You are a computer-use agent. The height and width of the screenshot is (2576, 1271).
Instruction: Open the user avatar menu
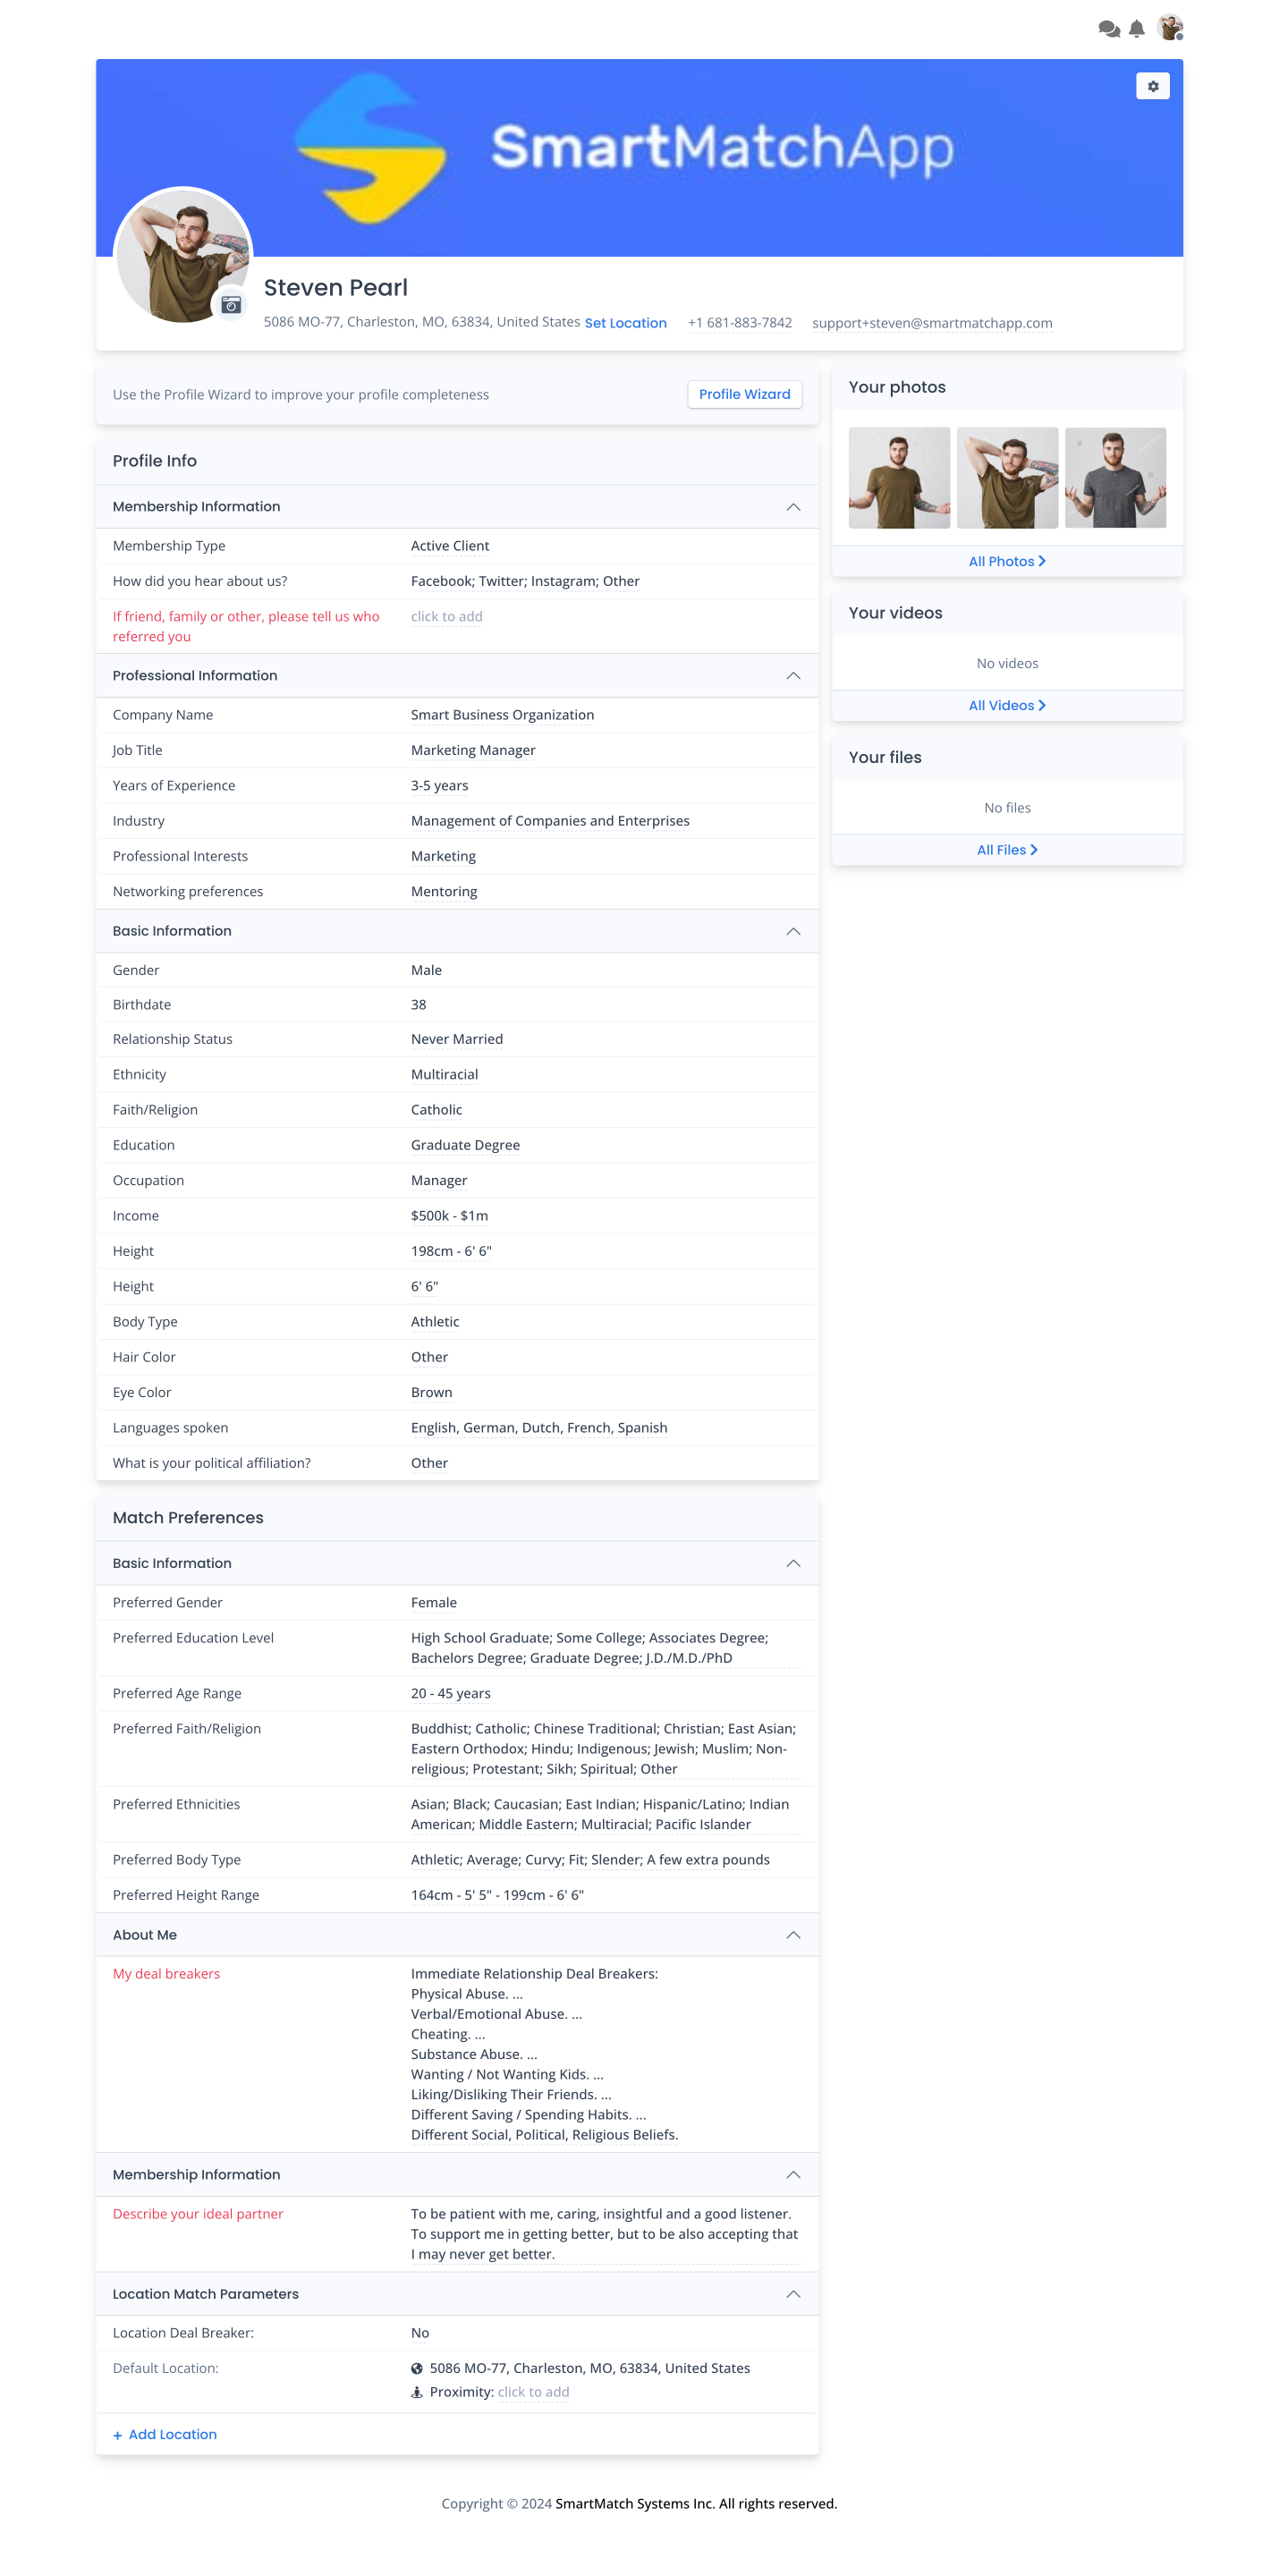tap(1169, 28)
